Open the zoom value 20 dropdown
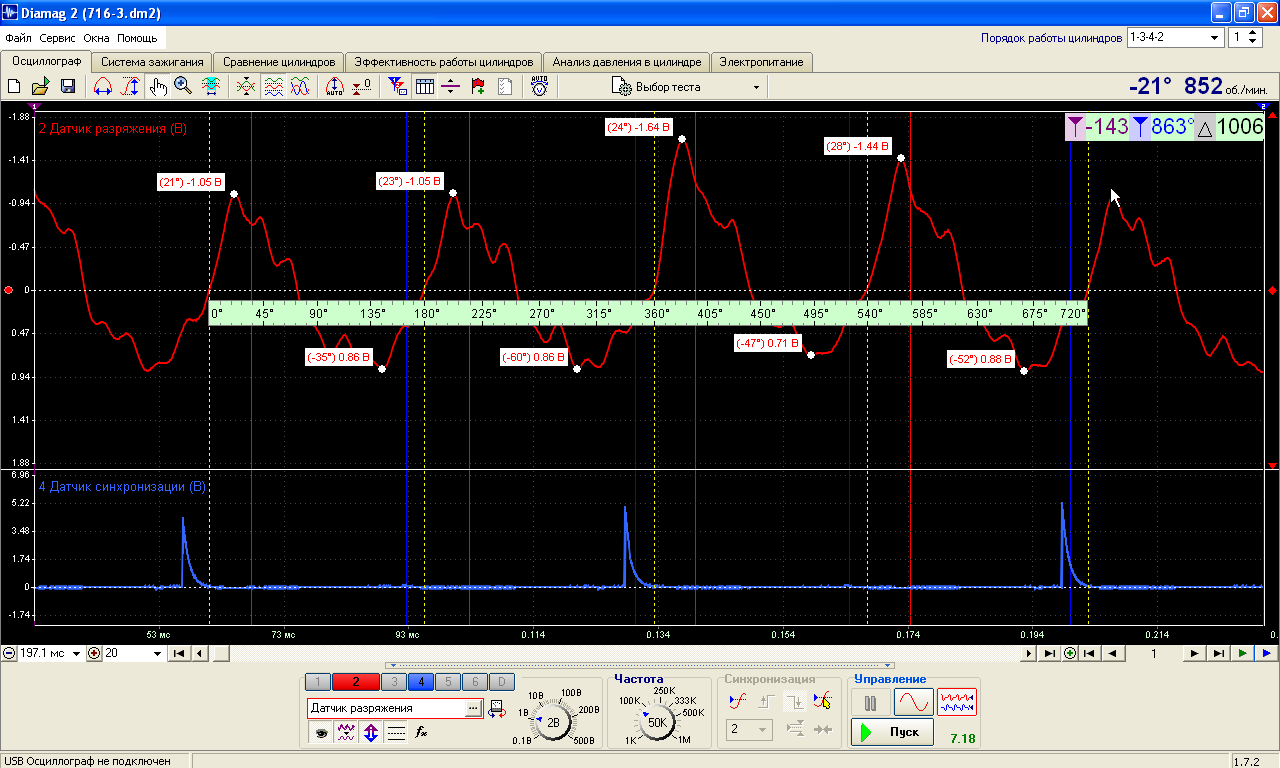Screen dimensions: 1280x768 click(x=158, y=653)
